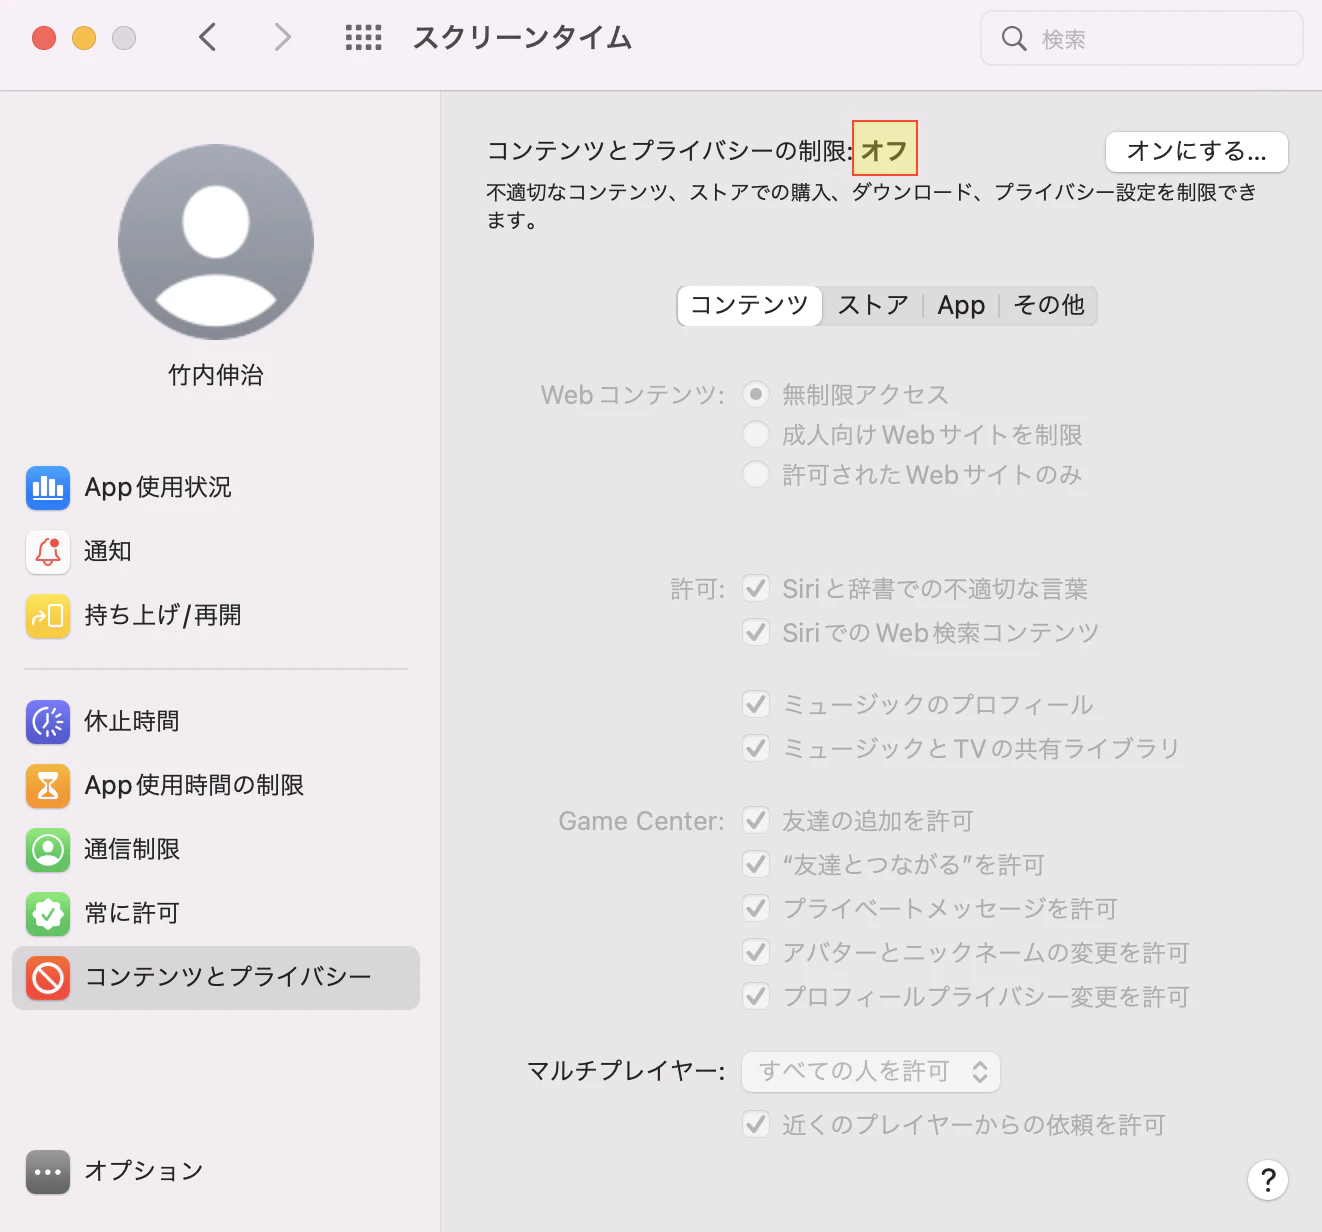
Task: Click the user name 竹内伸治
Action: tap(216, 375)
